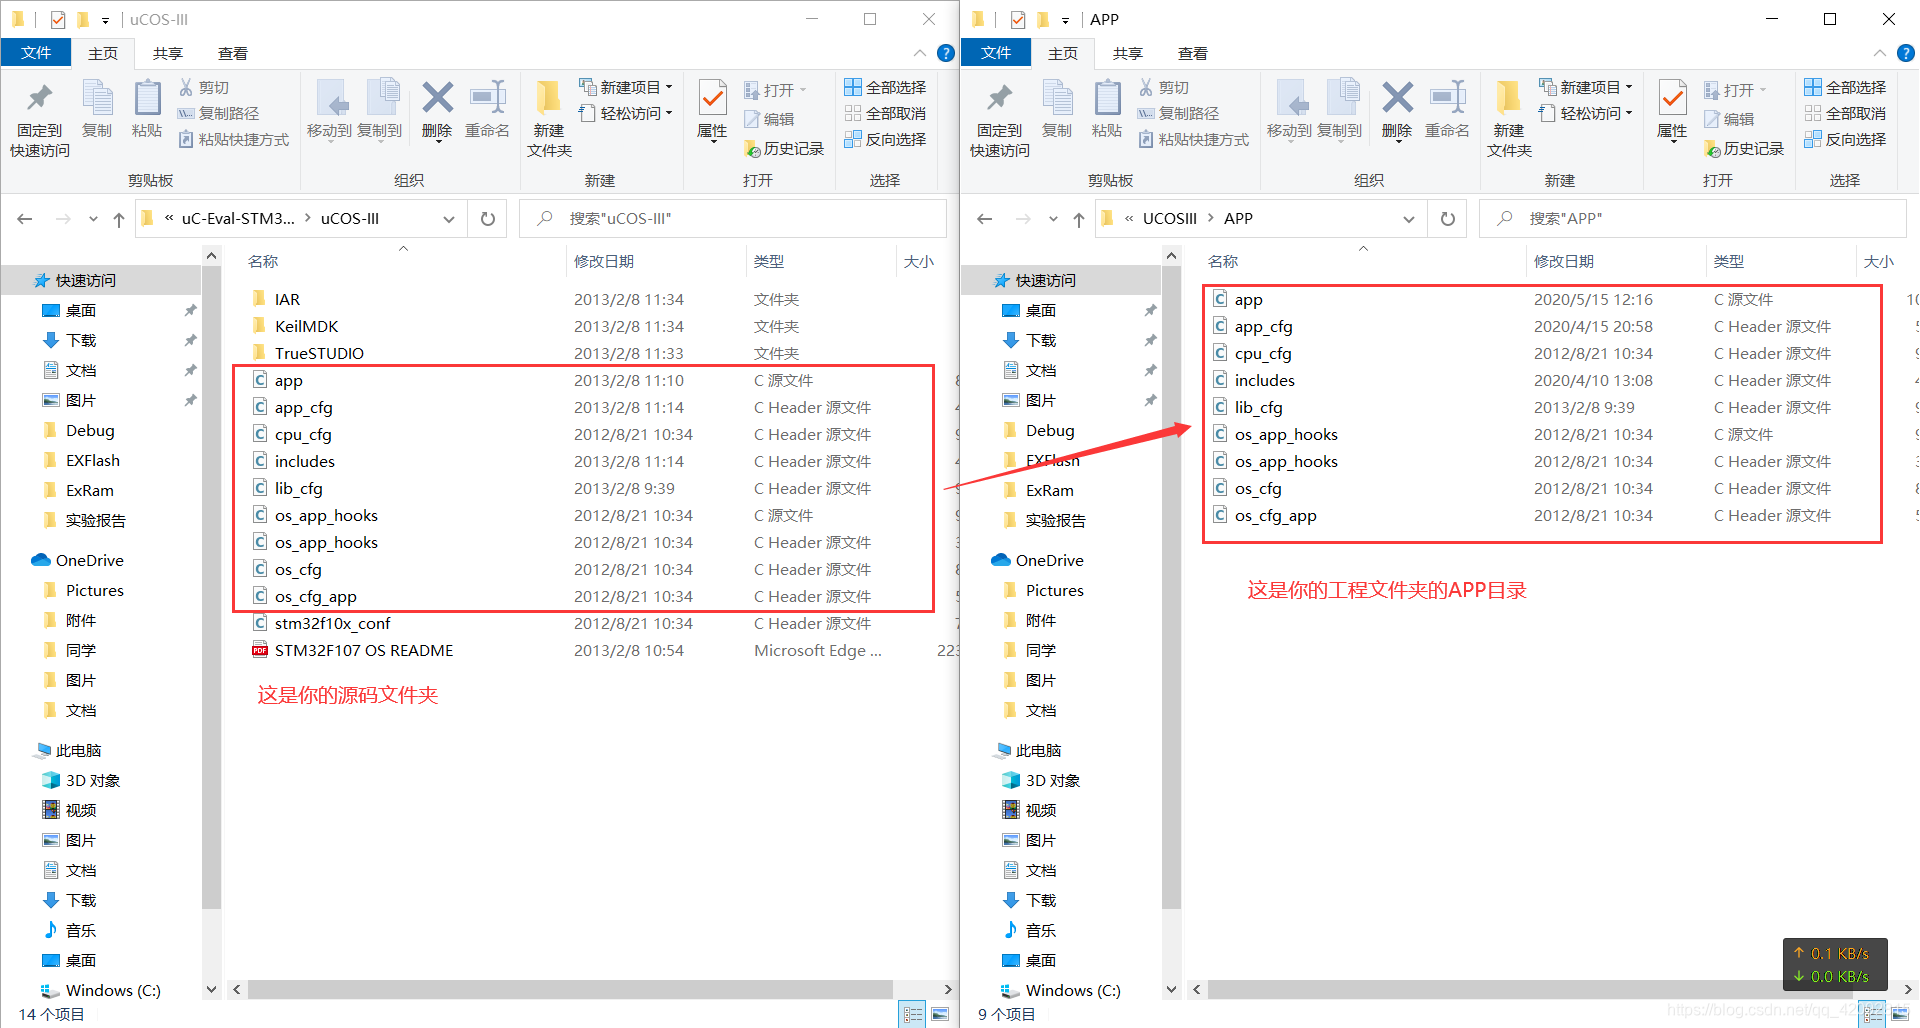Open the Open (打开) dropdown in APP window

point(1736,90)
